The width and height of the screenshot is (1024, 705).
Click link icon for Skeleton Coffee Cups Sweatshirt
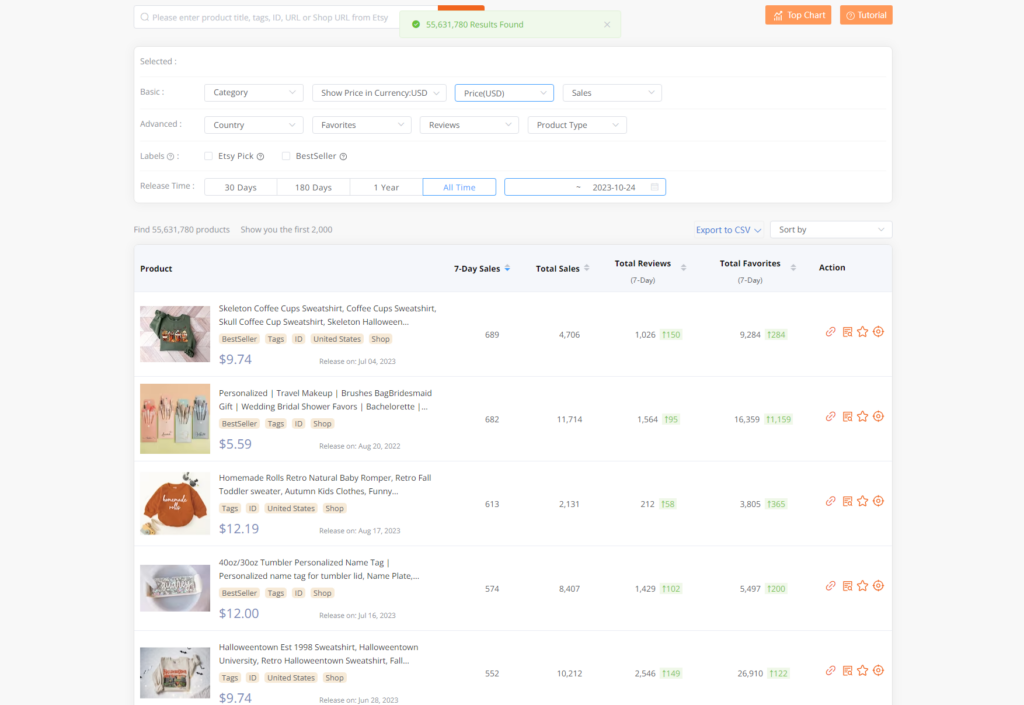(x=830, y=332)
